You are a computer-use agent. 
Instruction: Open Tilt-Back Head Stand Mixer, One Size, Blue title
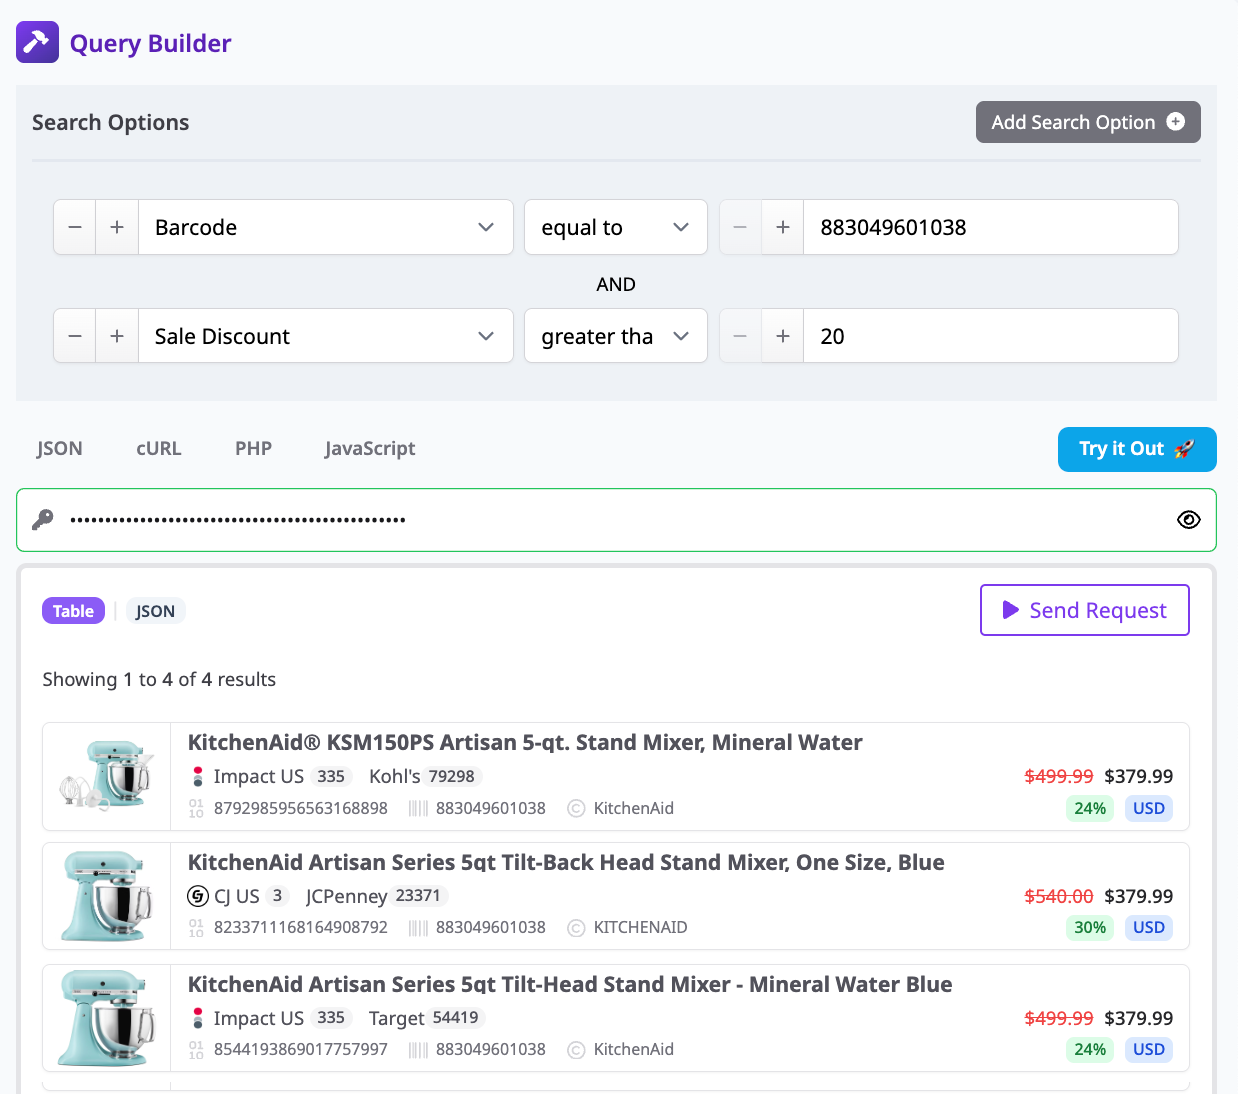566,863
